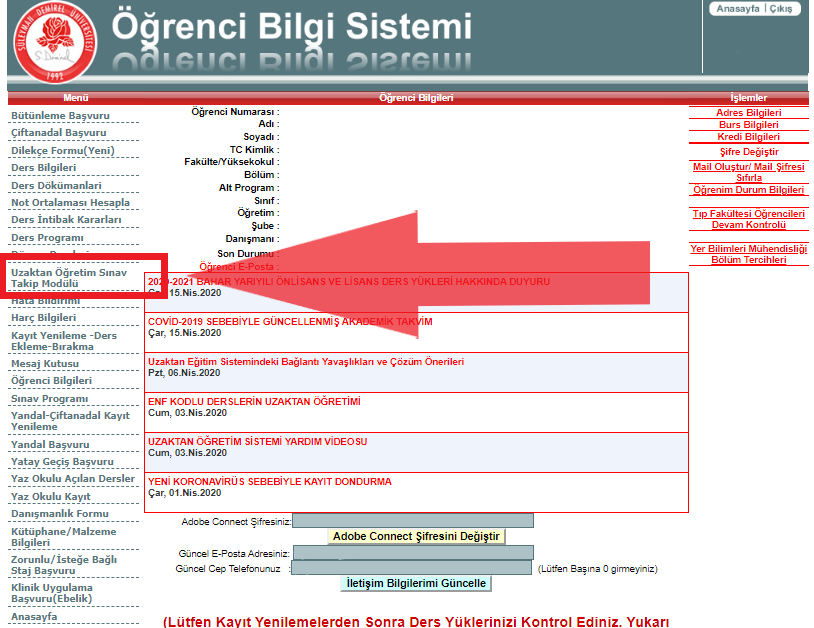Screen dimensions: 814x628
Task: Open COVID-2019 akademik takvim announcement
Action: (x=290, y=322)
